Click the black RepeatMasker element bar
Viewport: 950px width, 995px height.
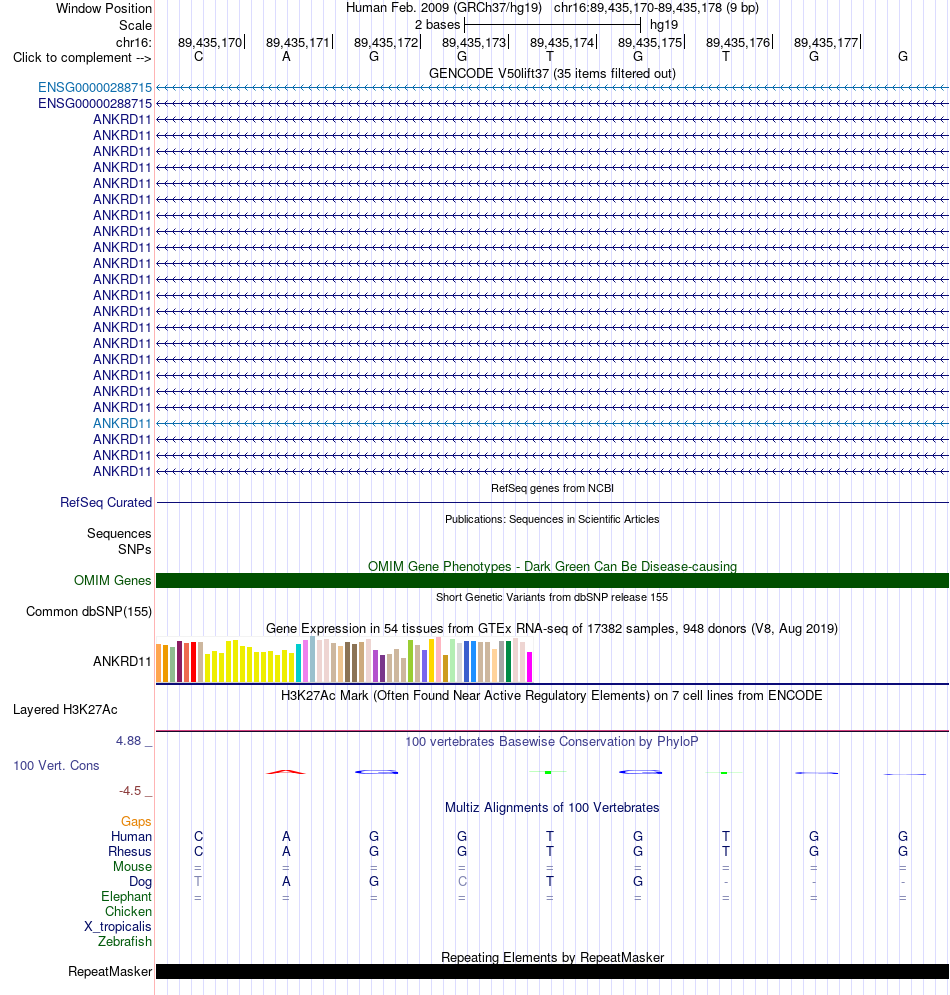(552, 972)
